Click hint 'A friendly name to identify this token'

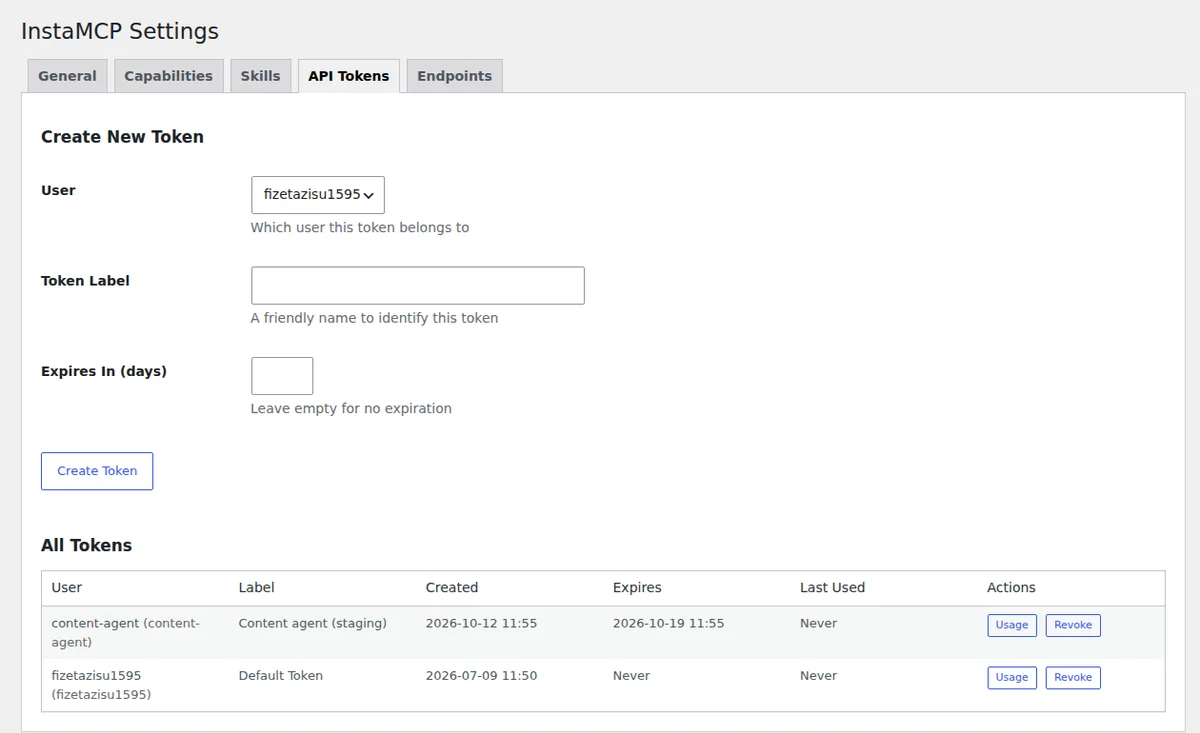coord(374,318)
